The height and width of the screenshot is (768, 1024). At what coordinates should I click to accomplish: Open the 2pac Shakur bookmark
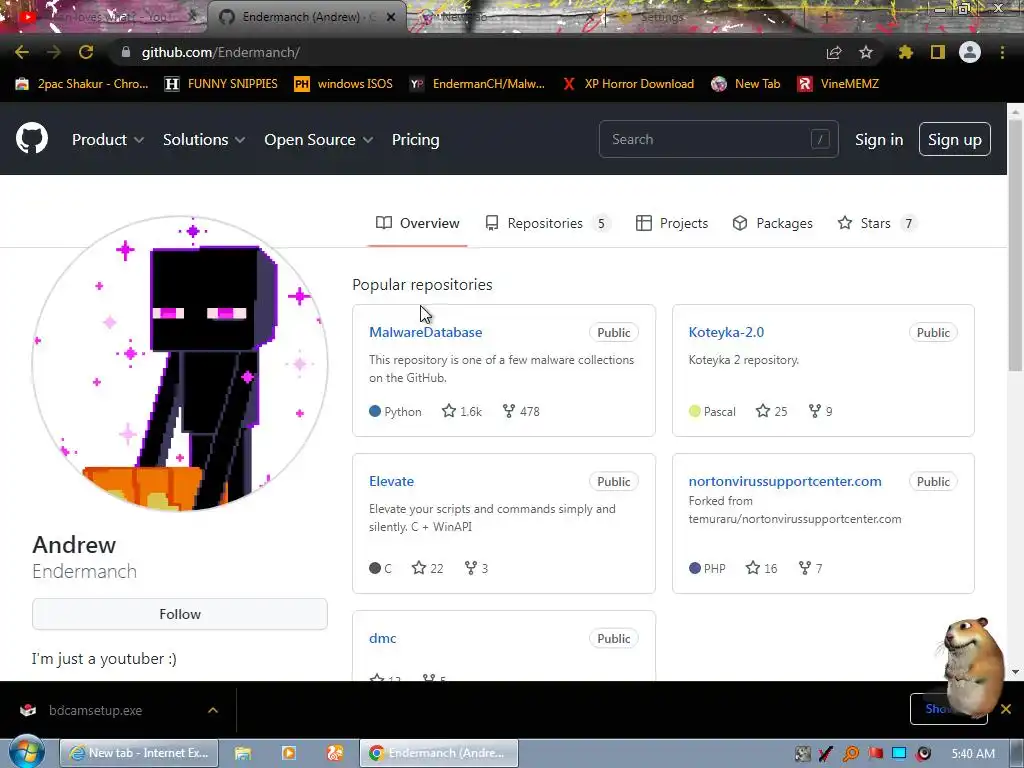(x=82, y=84)
